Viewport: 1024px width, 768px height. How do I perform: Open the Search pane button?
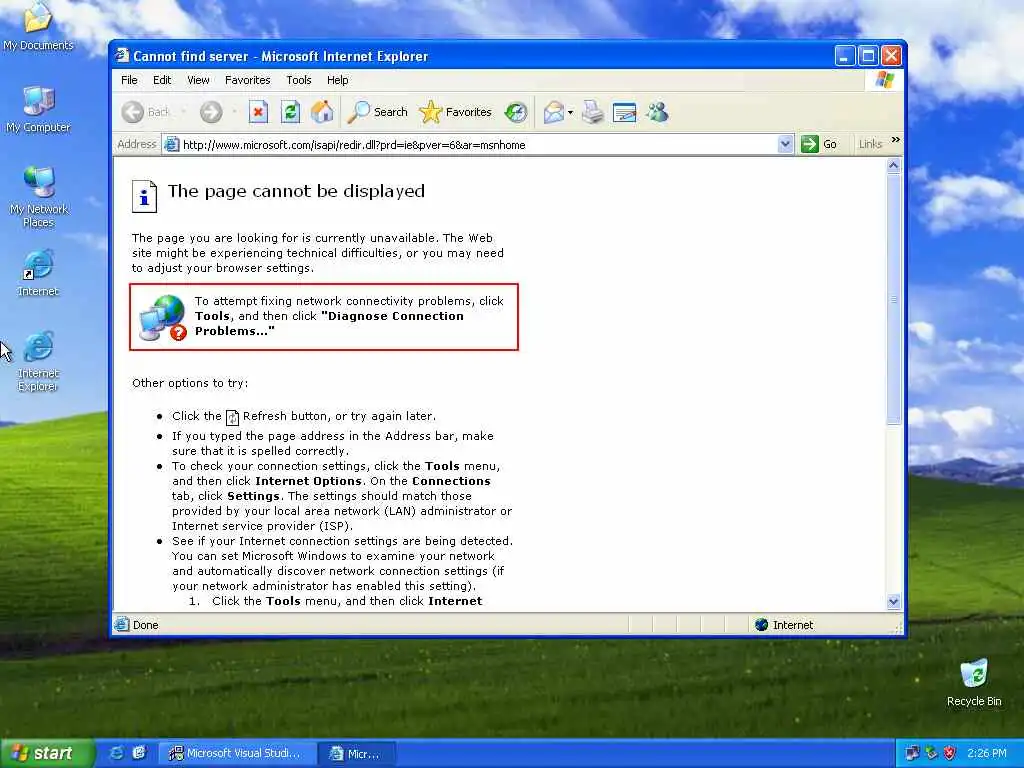(377, 112)
